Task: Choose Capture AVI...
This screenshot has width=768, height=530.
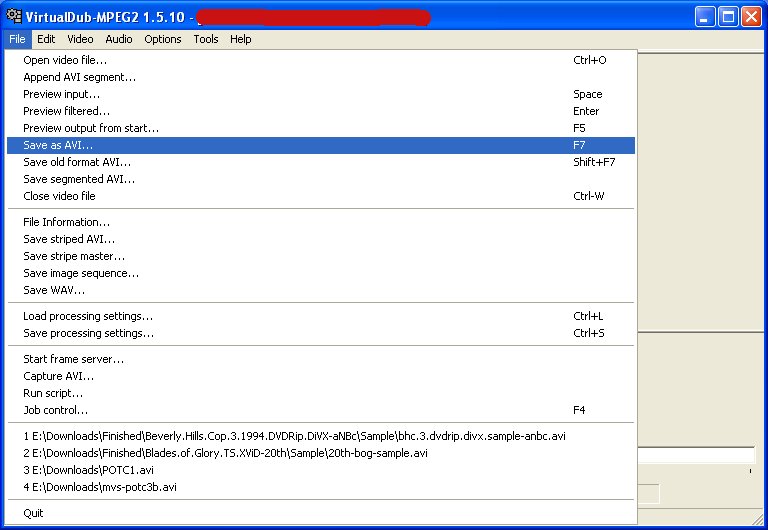Action: tap(321, 376)
